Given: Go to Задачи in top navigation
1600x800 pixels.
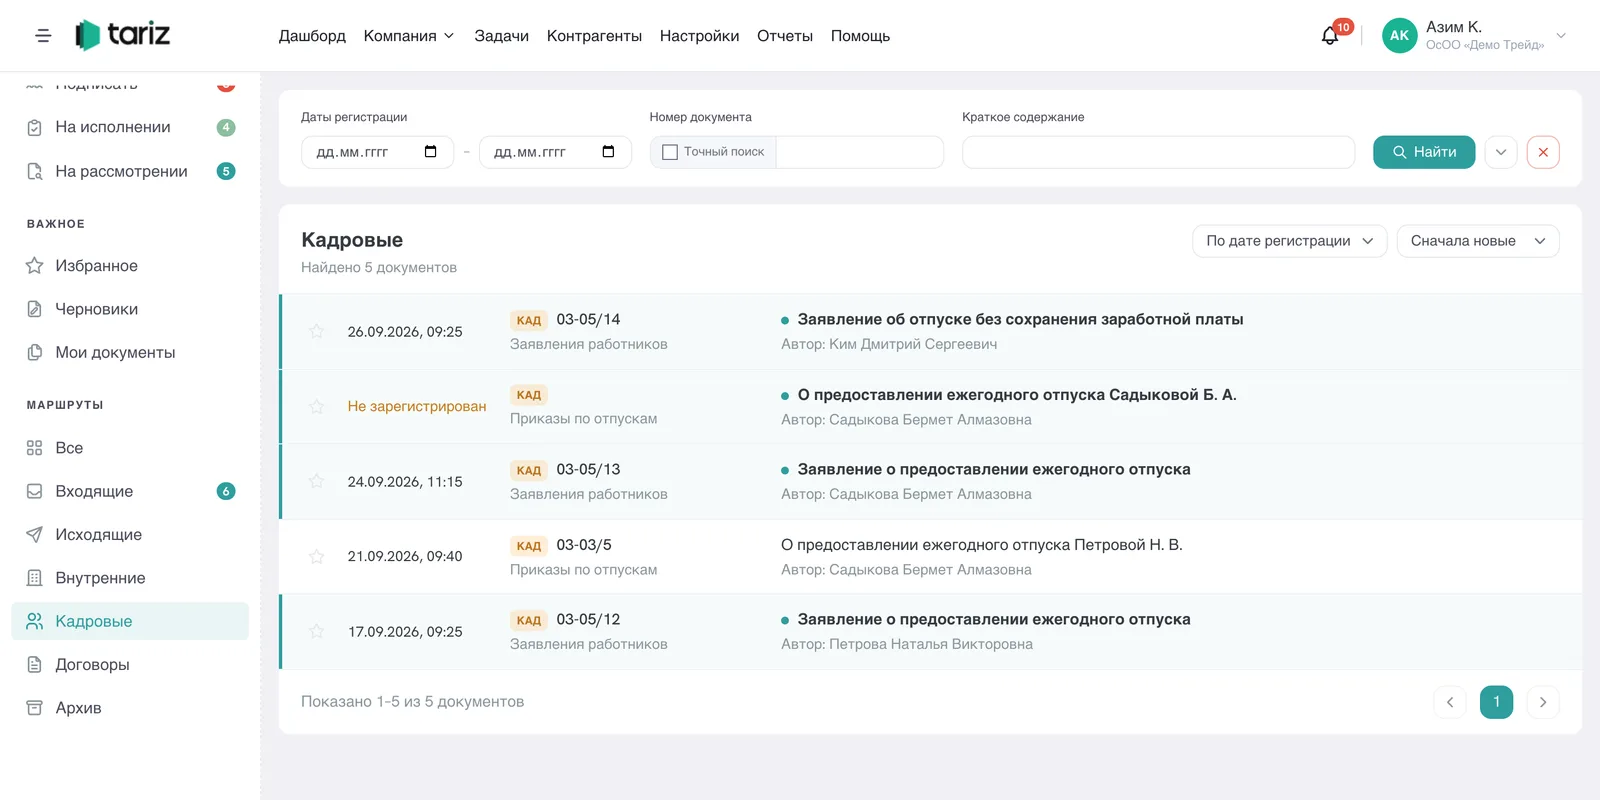Looking at the screenshot, I should click(x=502, y=36).
